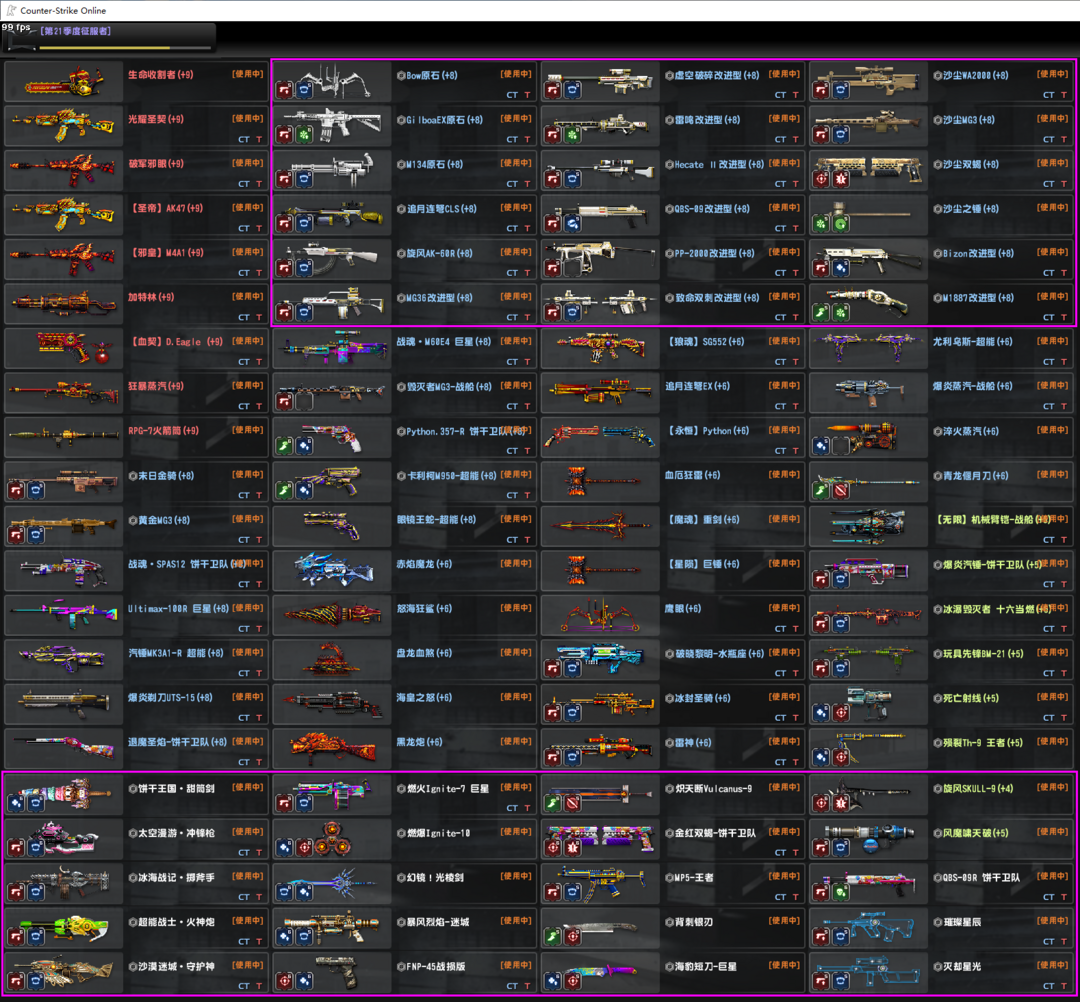The image size is (1080, 1002).
Task: Click the weapon name 沙漠迷城·守护神
Action: click(176, 966)
